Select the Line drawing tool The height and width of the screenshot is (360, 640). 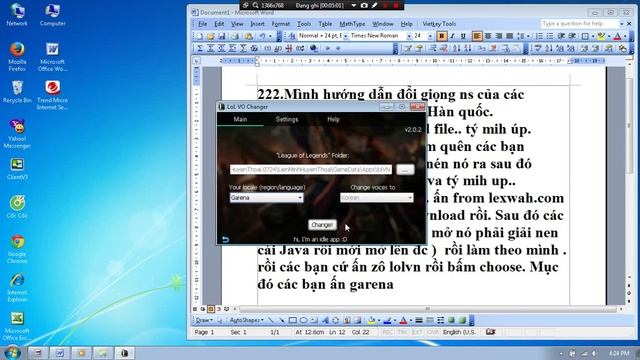(271, 320)
